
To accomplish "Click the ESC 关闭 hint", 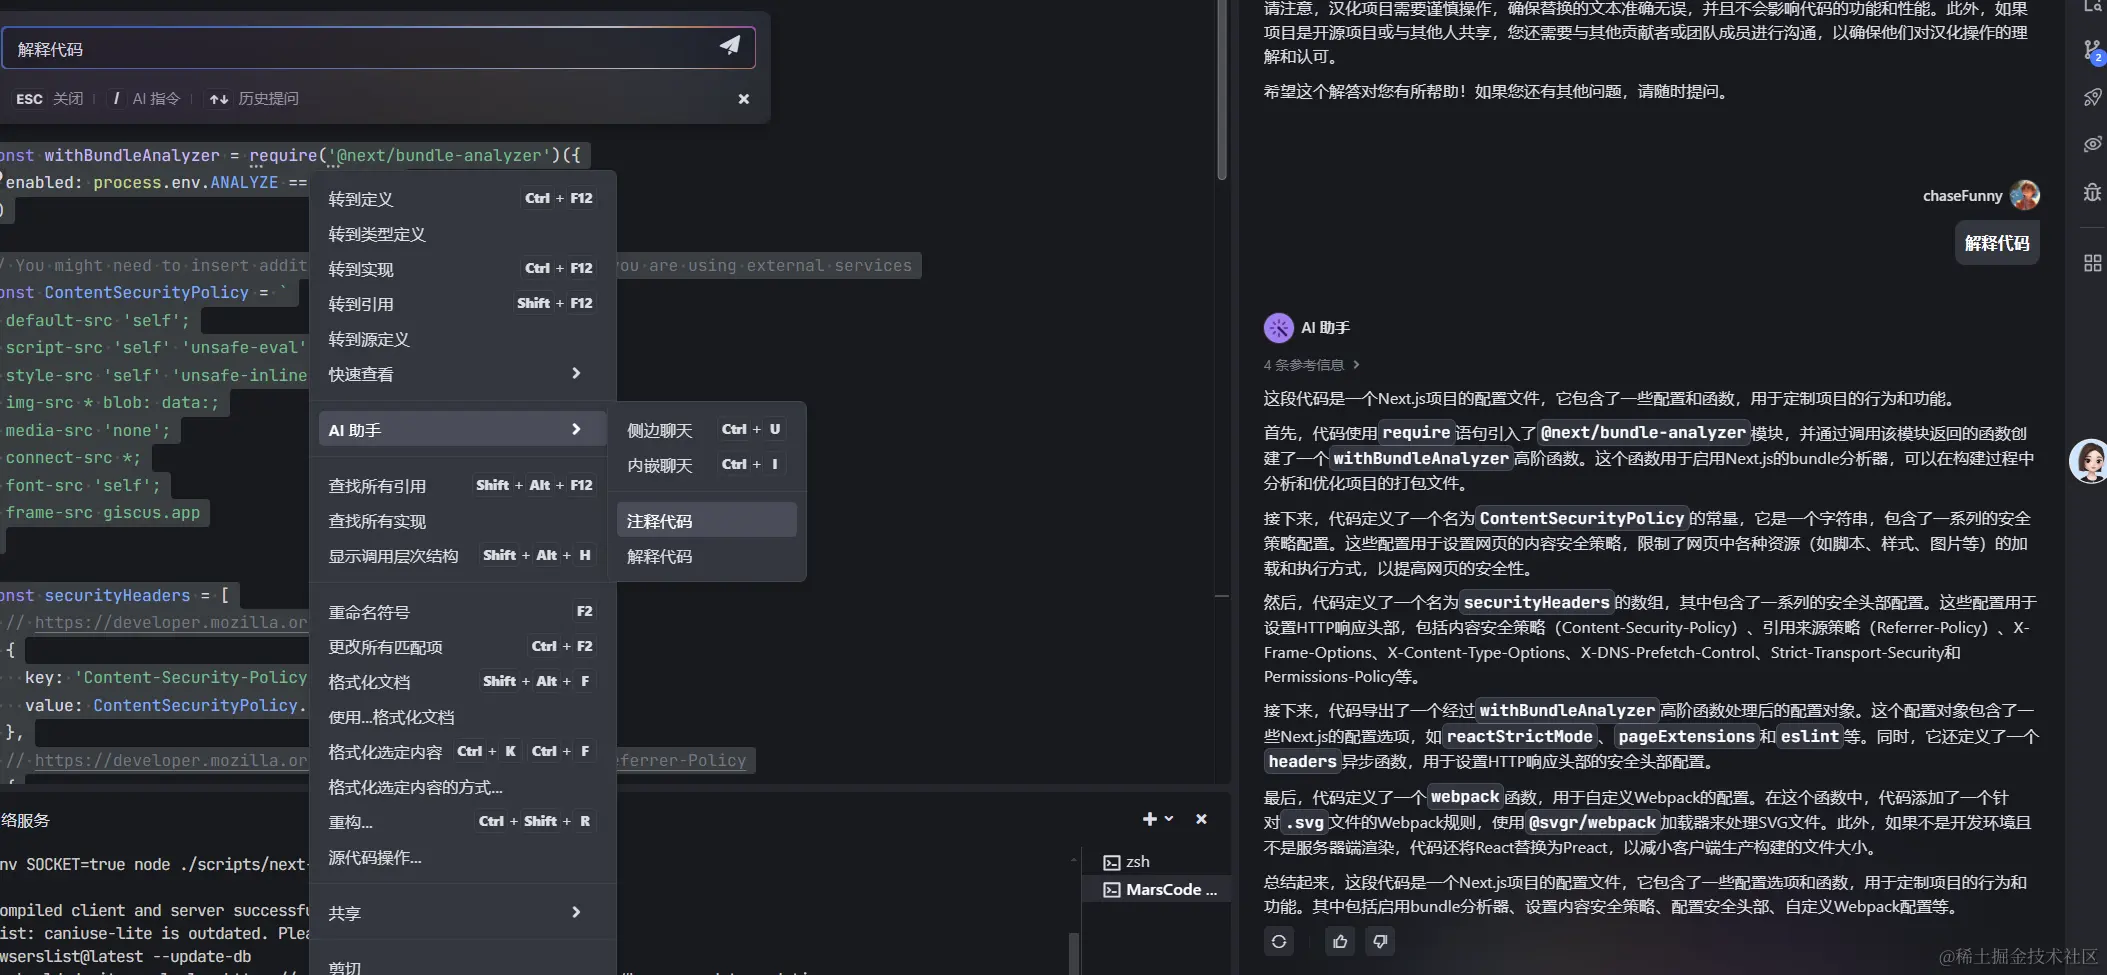I will (50, 99).
